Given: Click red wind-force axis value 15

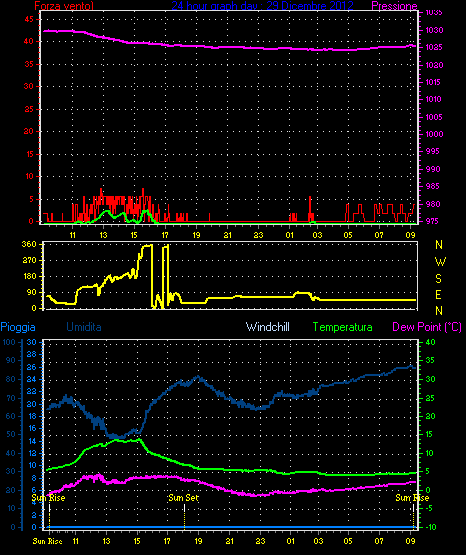Looking at the screenshot, I should tap(29, 154).
